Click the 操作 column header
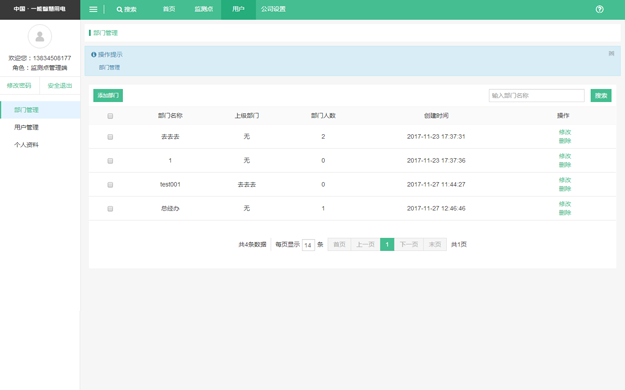This screenshot has height=390, width=625. (563, 116)
